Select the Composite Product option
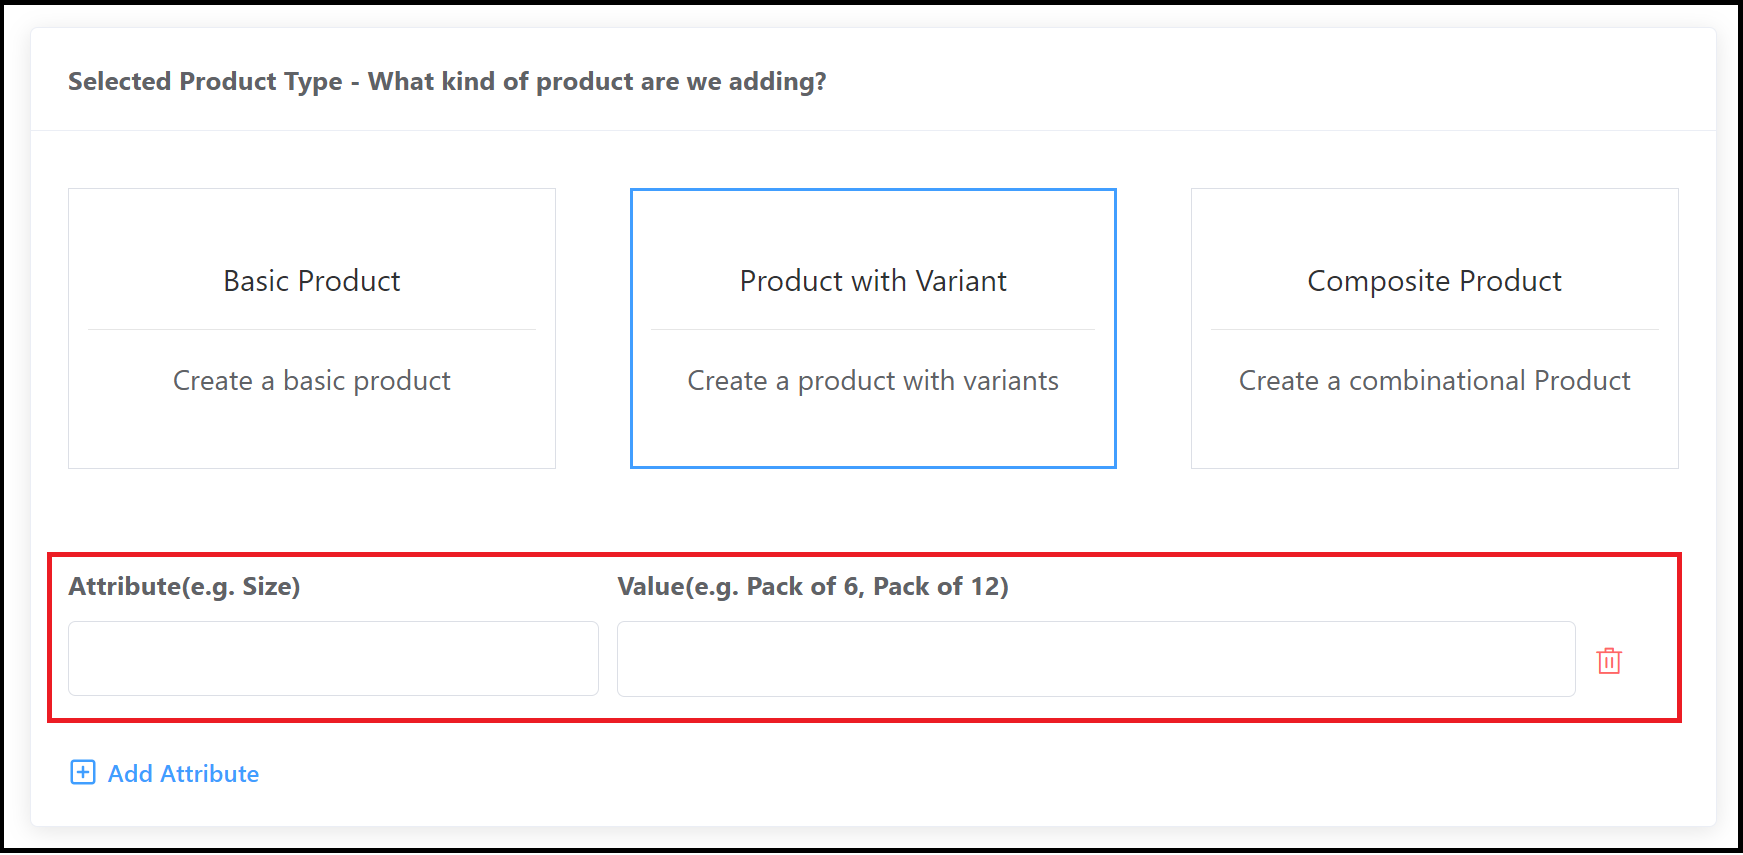 [1434, 328]
